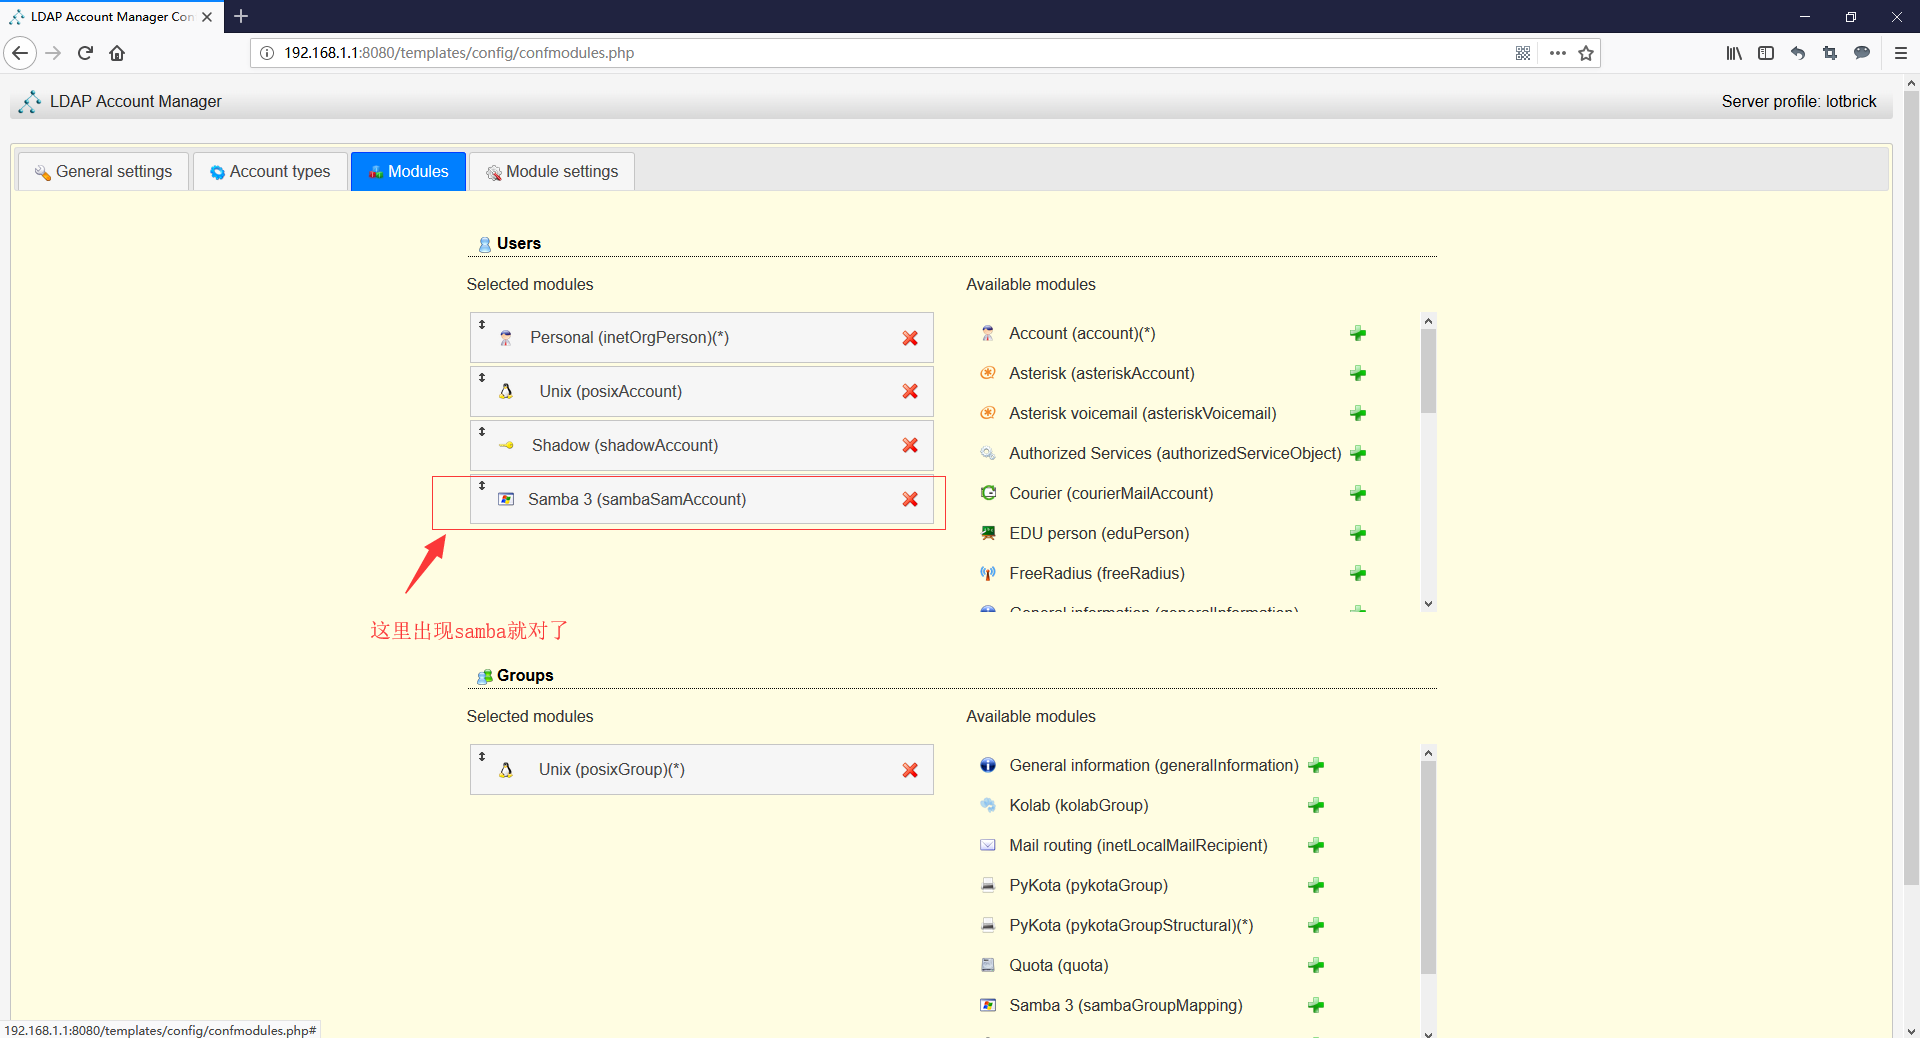Image resolution: width=1920 pixels, height=1038 pixels.
Task: Remove the Personal (inetOrgPerson) module
Action: 910,338
